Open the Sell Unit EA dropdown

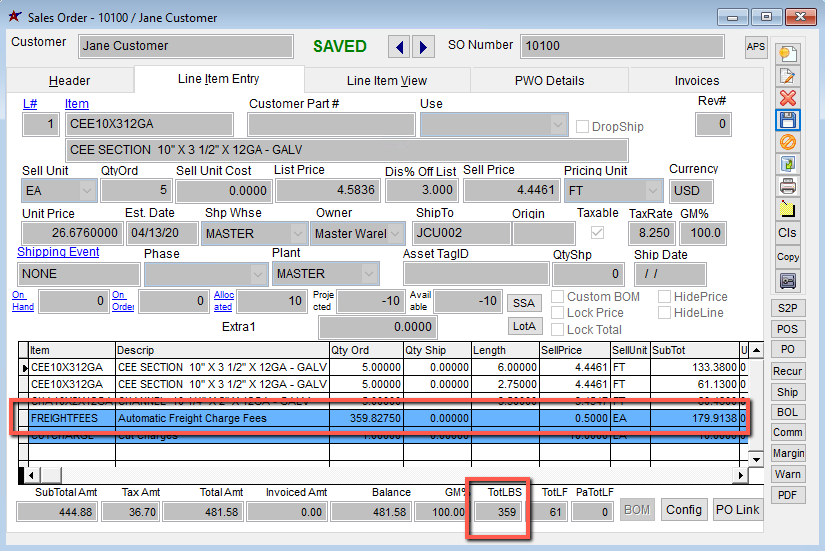(87, 191)
